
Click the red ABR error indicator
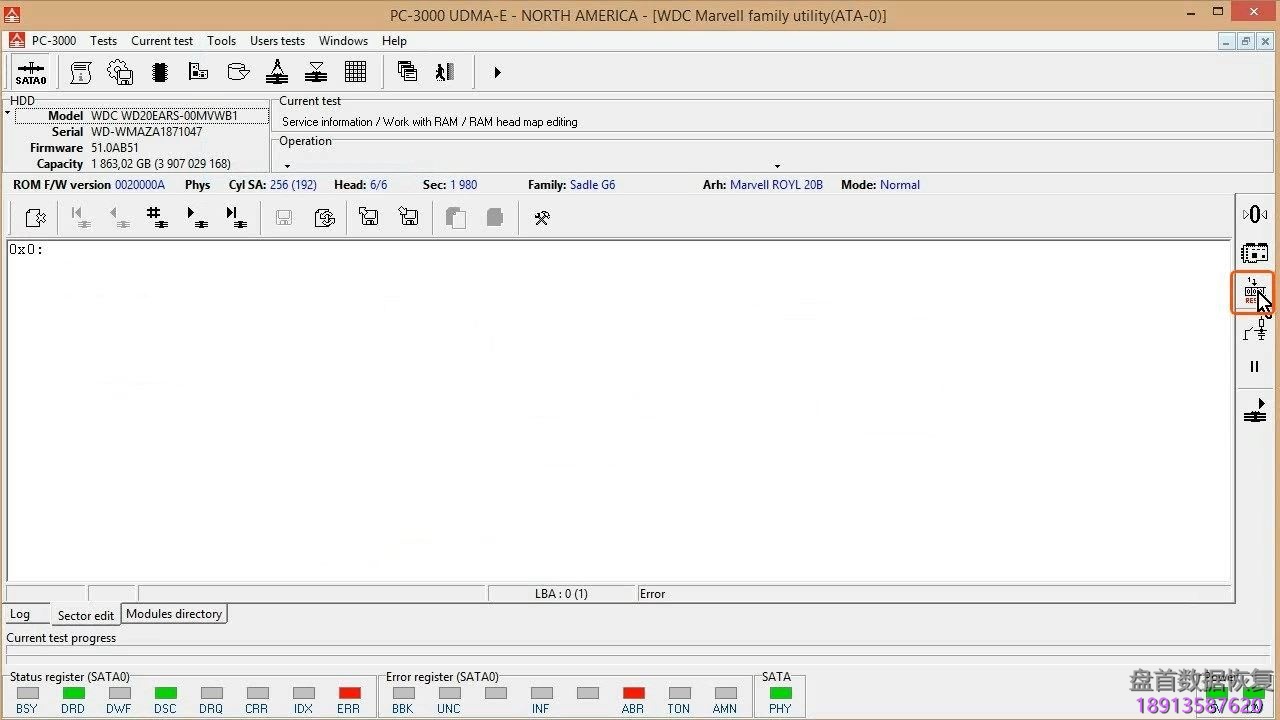pyautogui.click(x=633, y=693)
